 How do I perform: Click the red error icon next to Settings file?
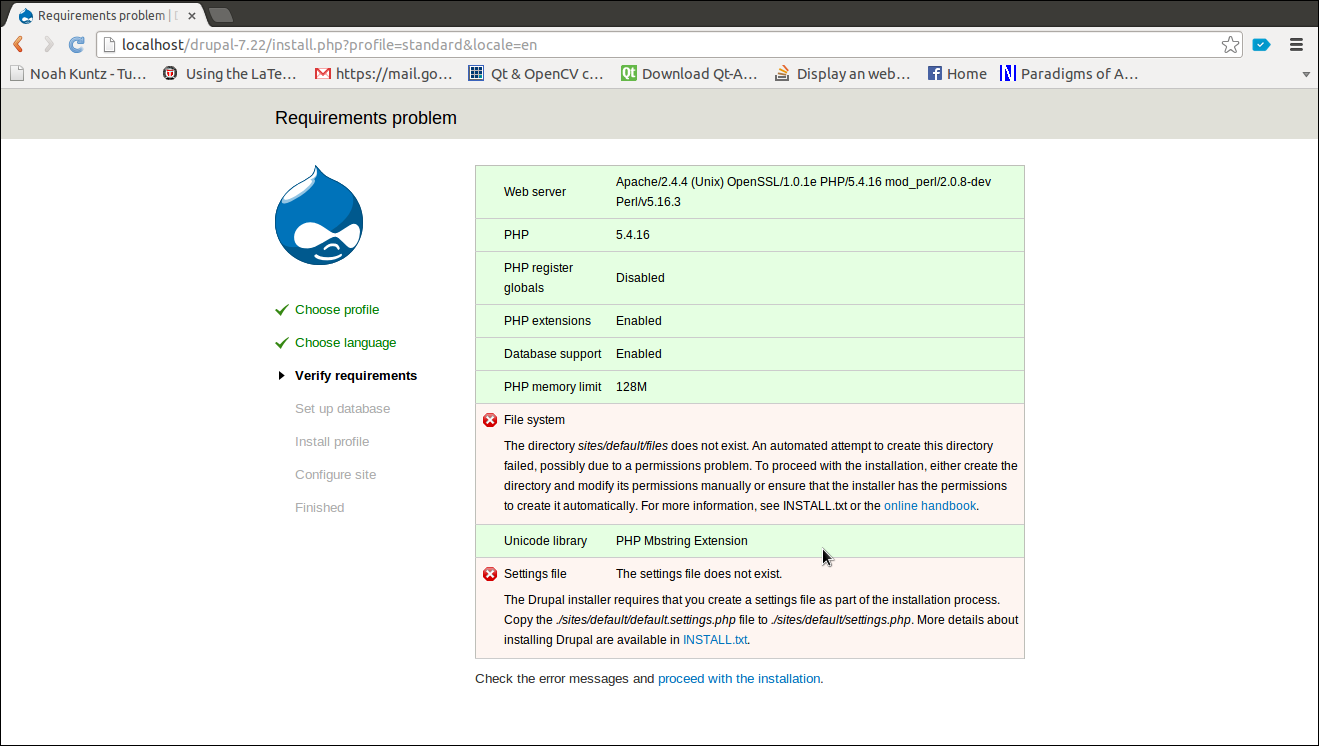pos(490,574)
